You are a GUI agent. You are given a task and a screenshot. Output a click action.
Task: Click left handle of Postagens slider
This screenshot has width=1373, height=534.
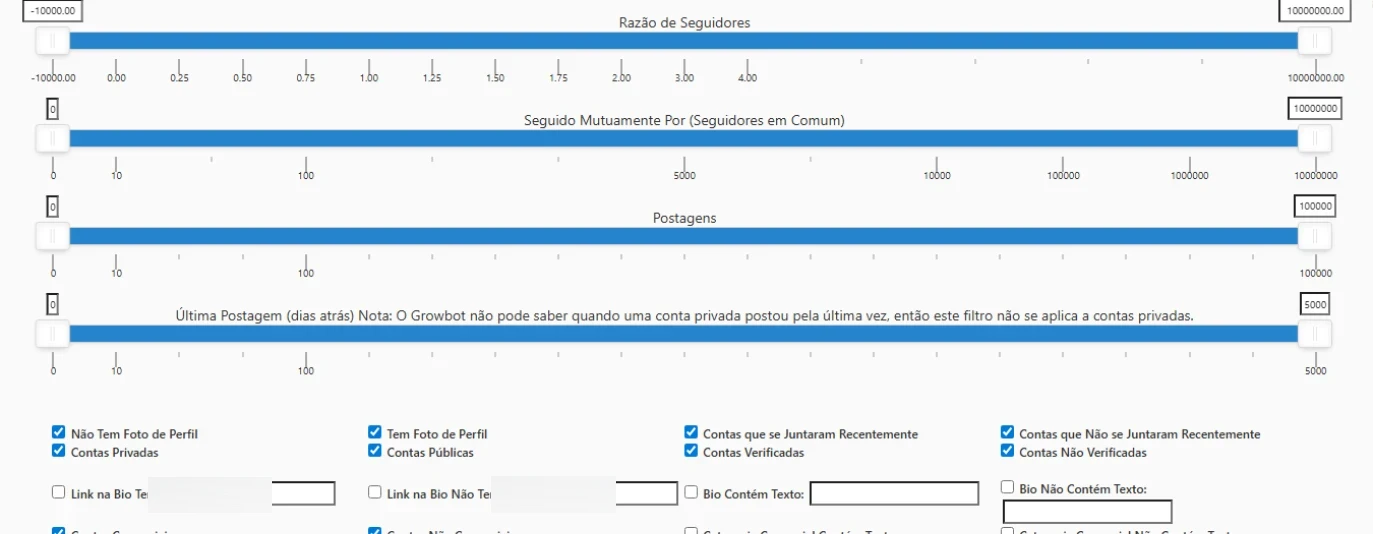(52, 236)
